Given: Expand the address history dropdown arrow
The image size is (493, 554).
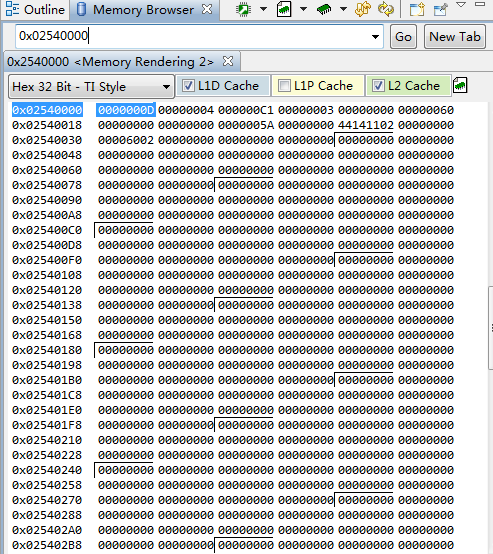Looking at the screenshot, I should (375, 37).
